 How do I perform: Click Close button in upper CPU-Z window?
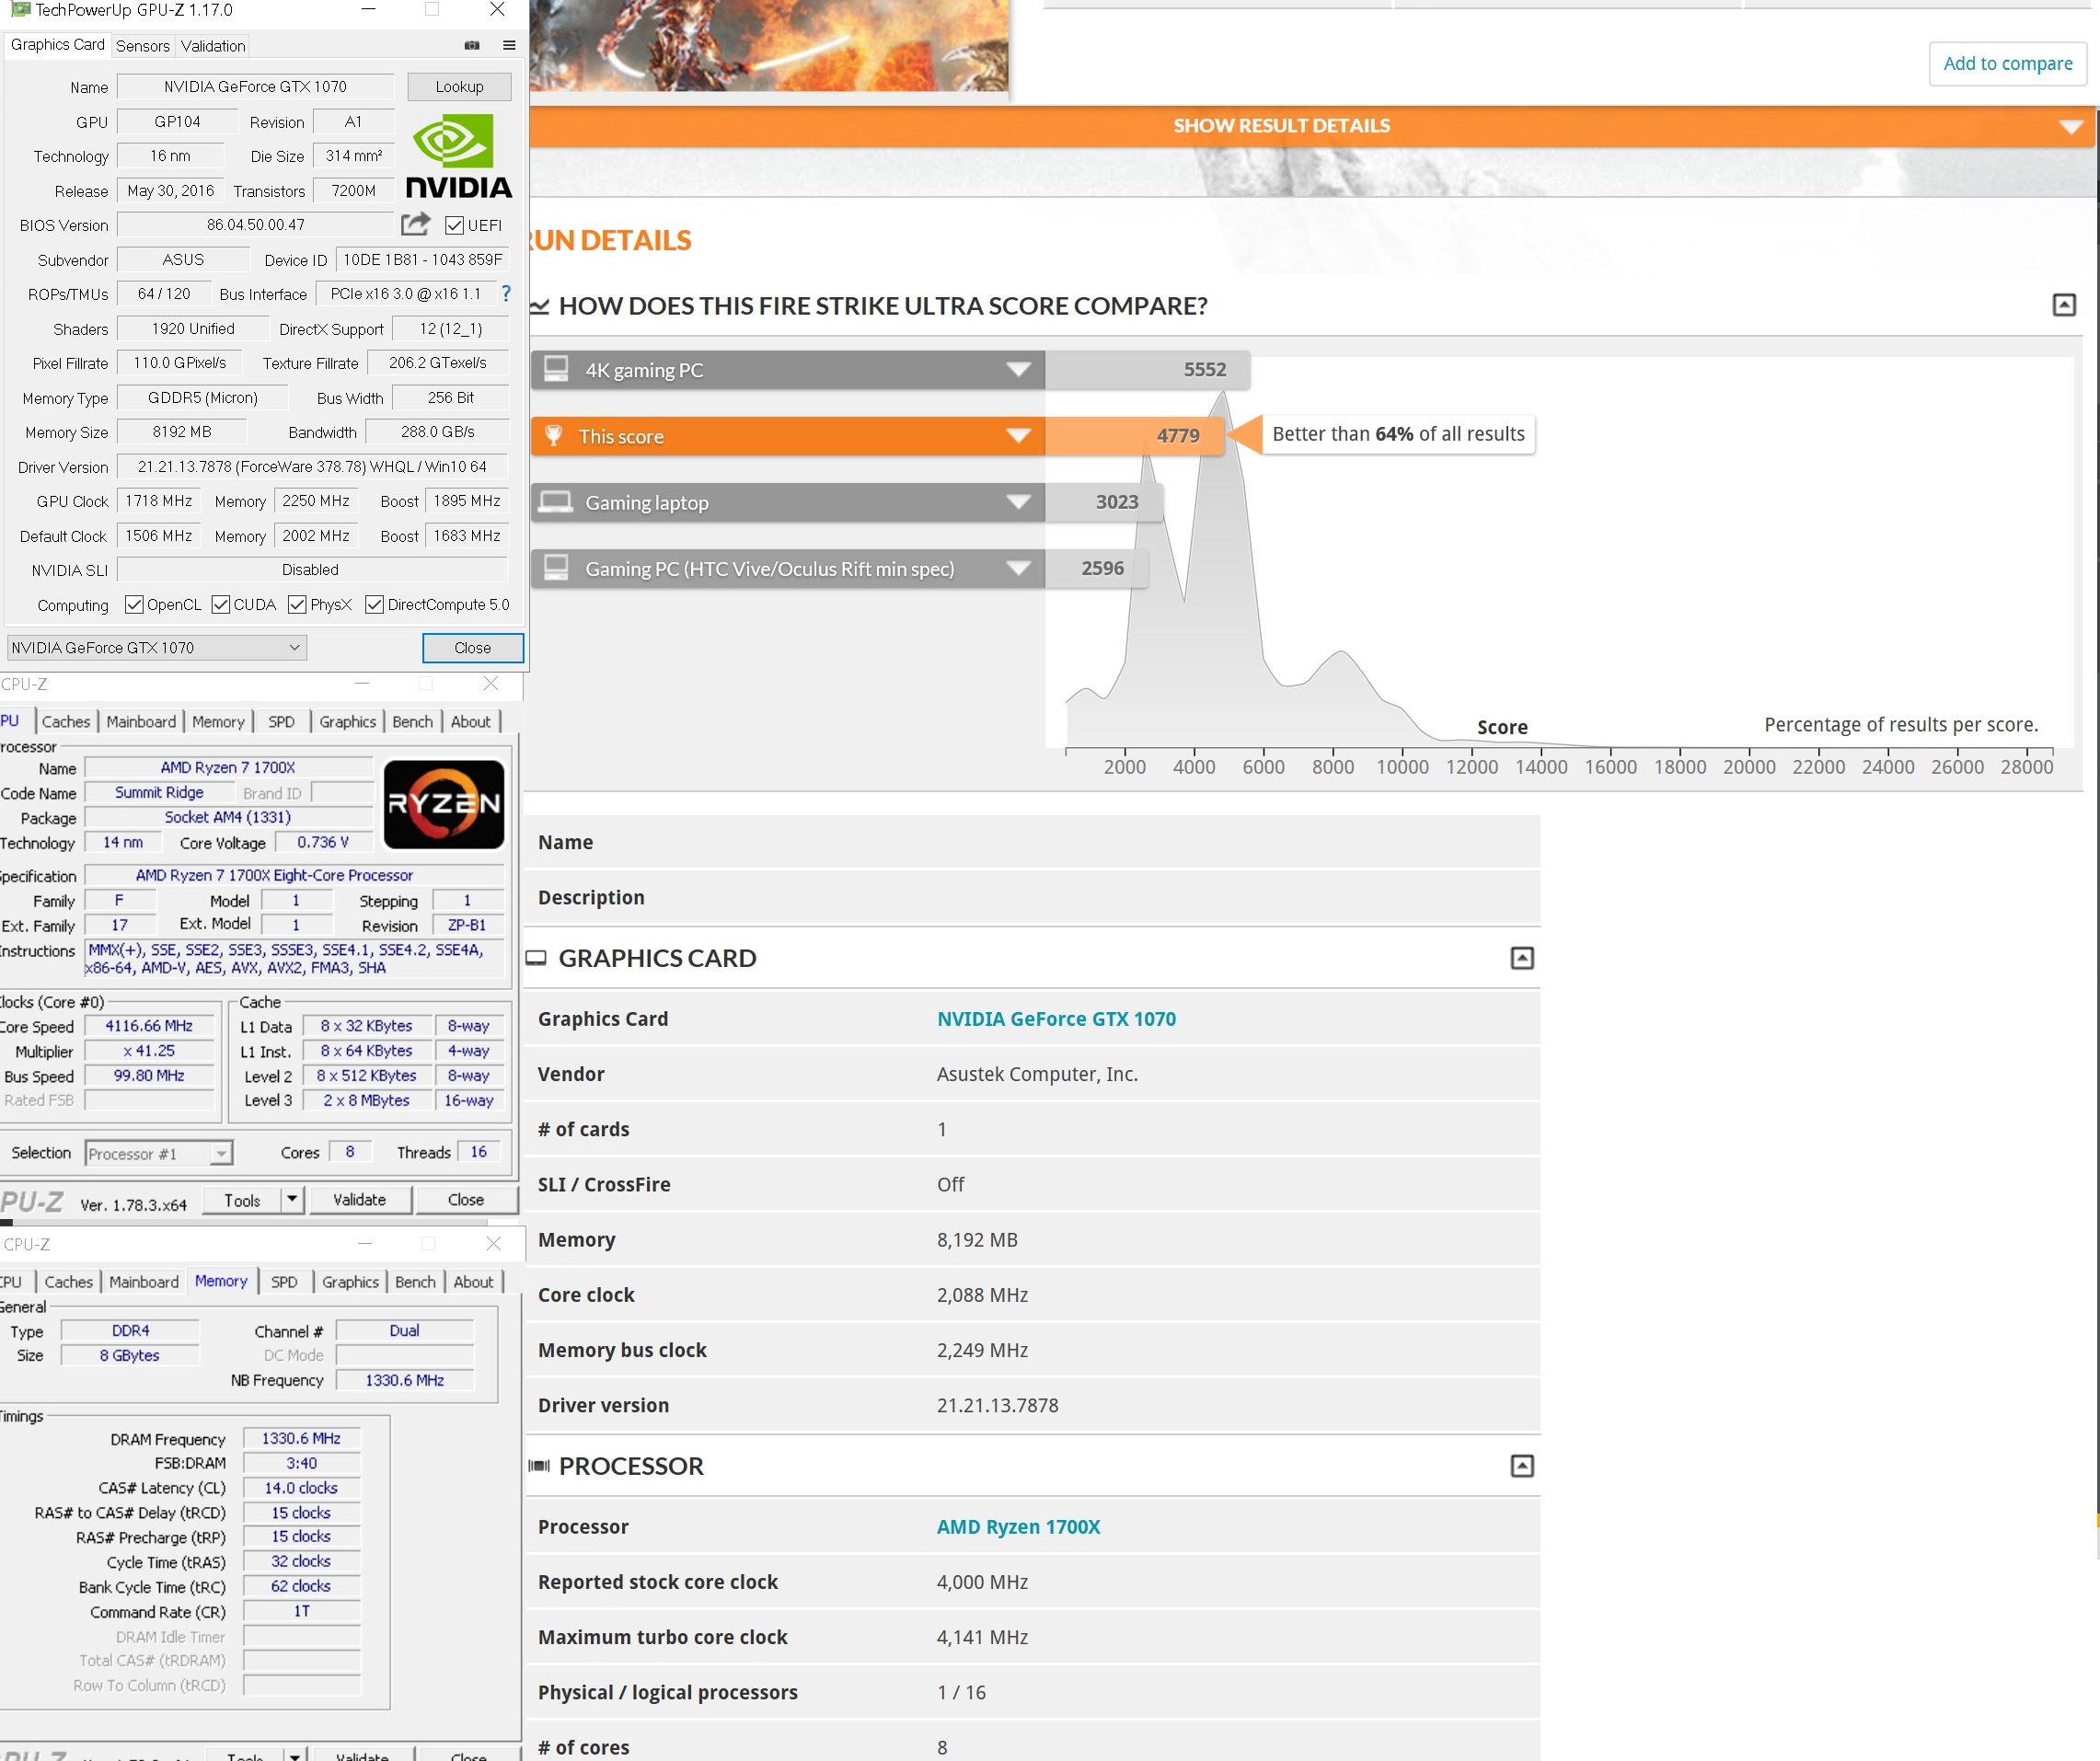tap(466, 1200)
